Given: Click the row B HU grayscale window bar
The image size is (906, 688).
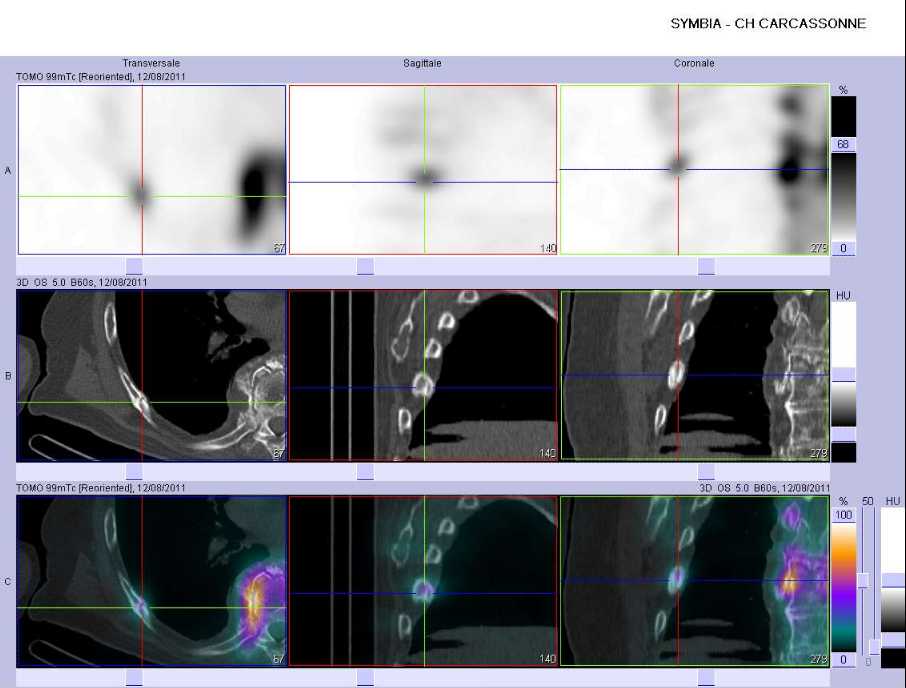Looking at the screenshot, I should click(x=843, y=382).
